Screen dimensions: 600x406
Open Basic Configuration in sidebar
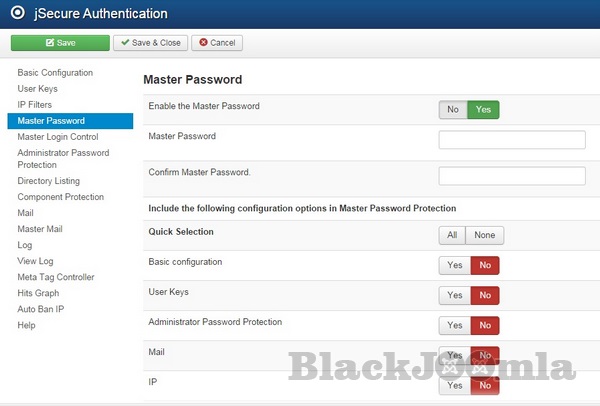click(55, 73)
